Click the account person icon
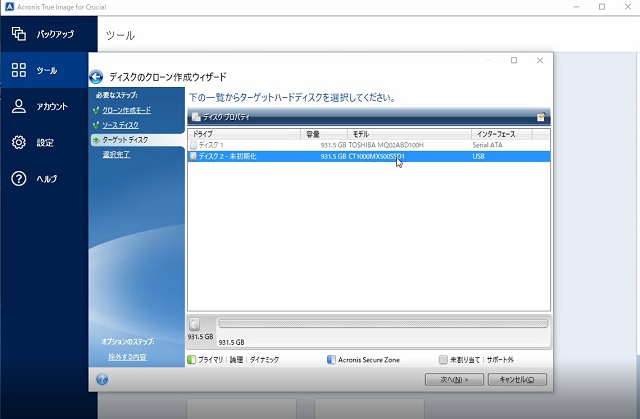Screen dimensions: 640x419 pyautogui.click(x=19, y=106)
